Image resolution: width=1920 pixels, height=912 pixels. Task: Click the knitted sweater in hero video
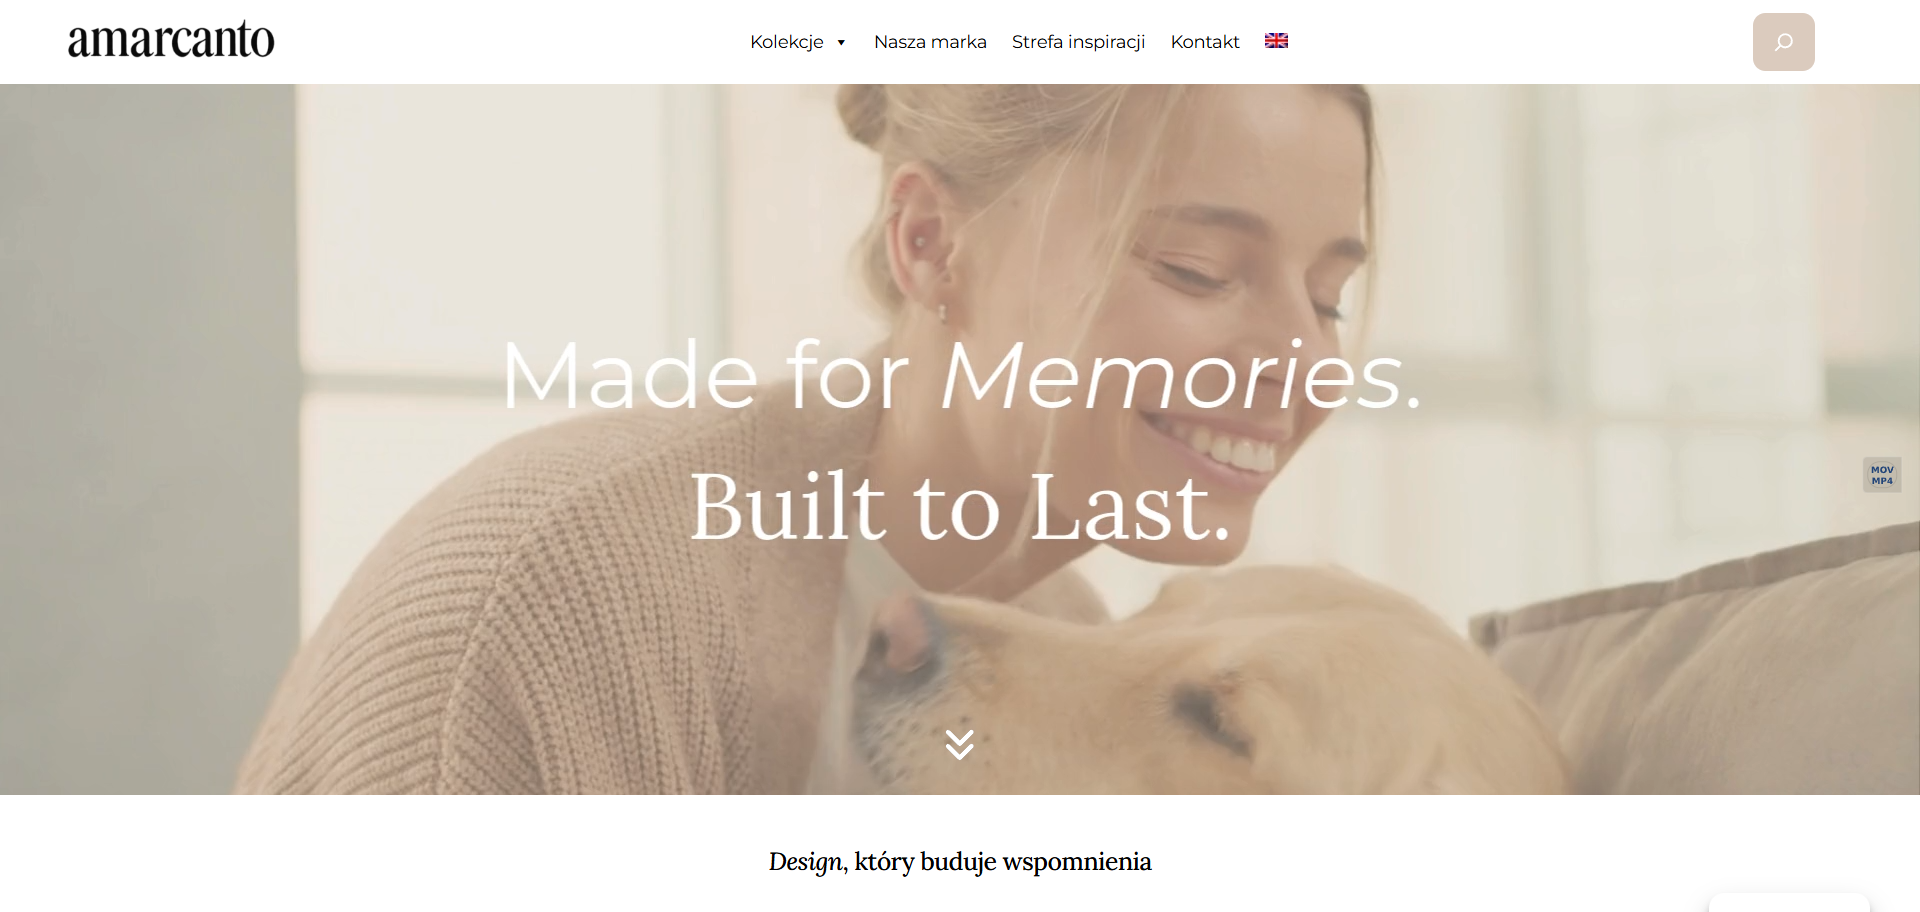[x=560, y=620]
